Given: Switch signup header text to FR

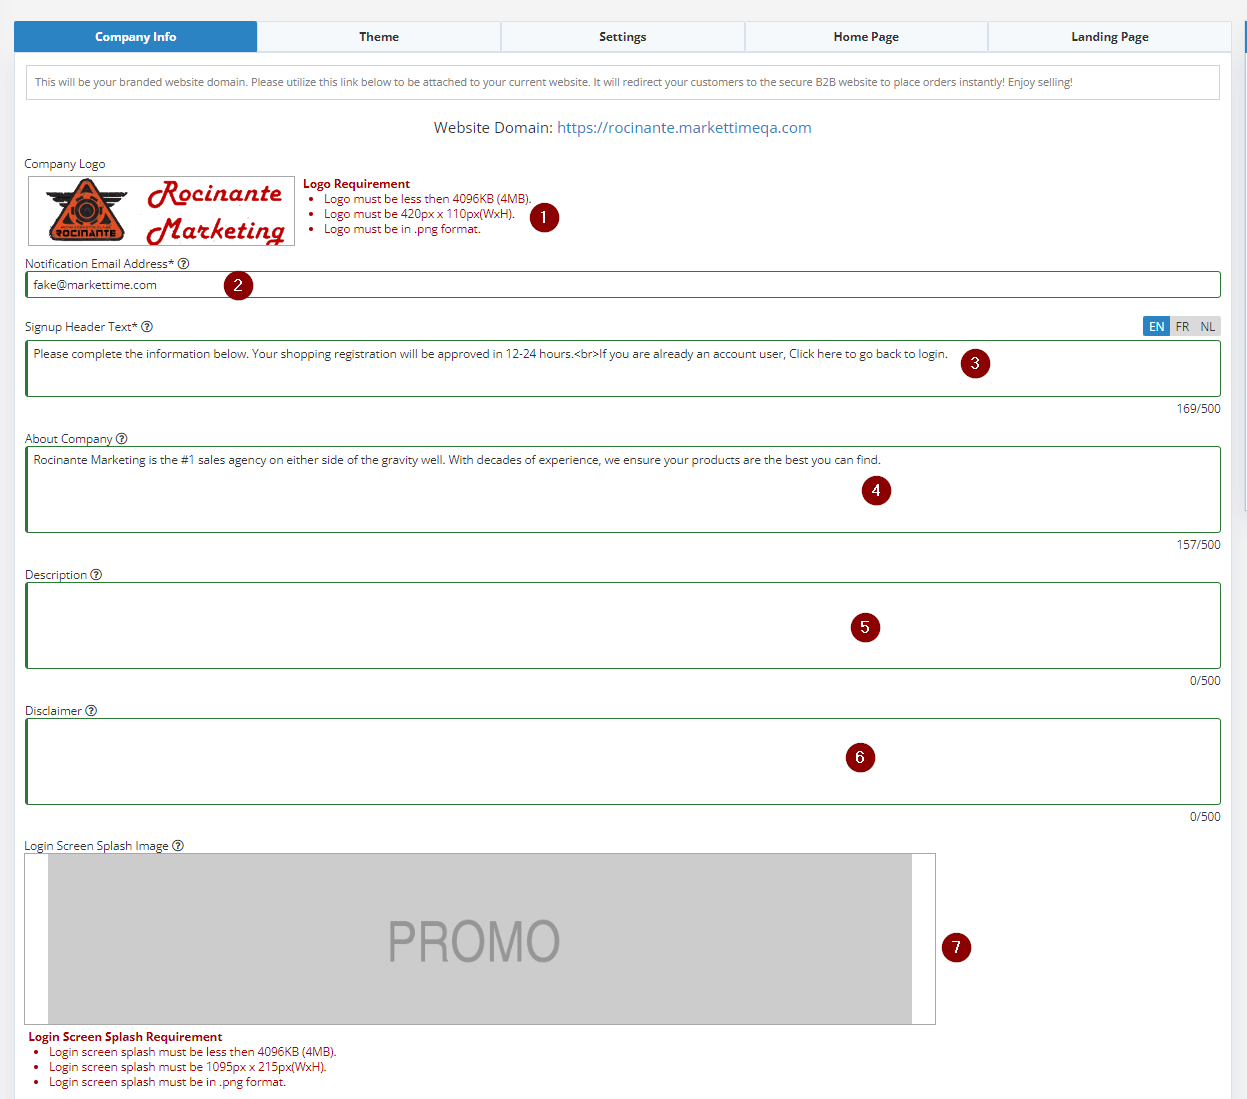Looking at the screenshot, I should coord(1182,325).
